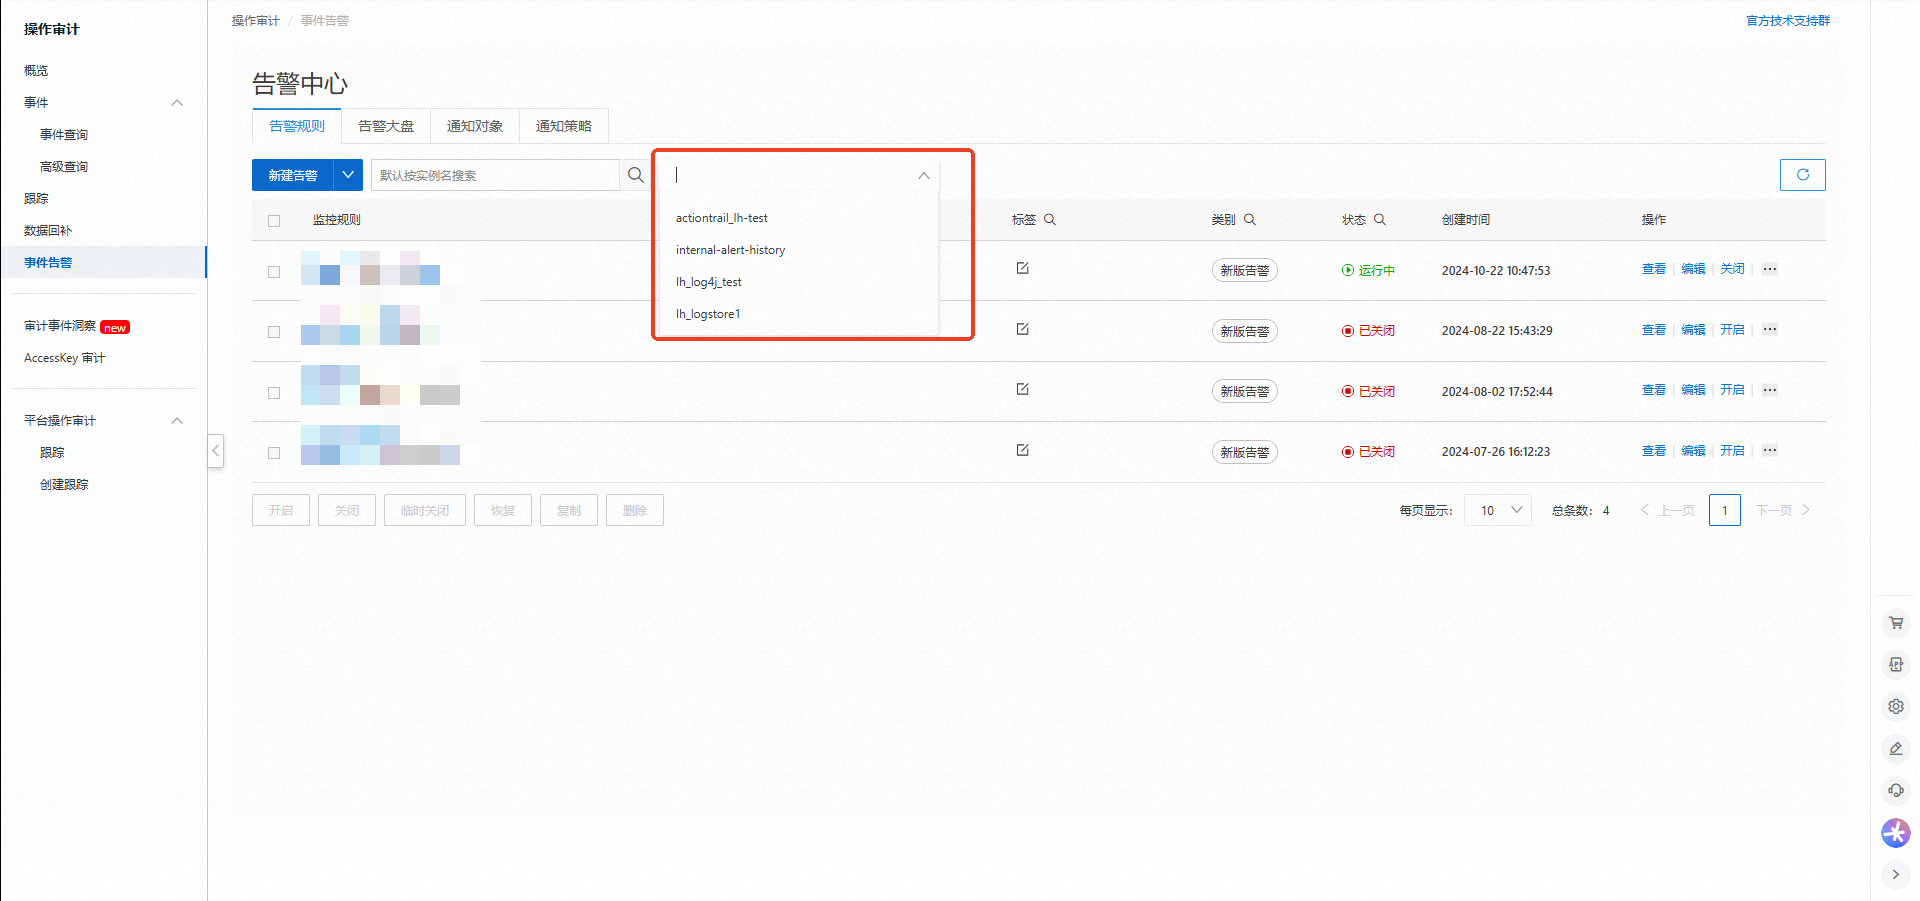The image size is (1920, 901).
Task: Collapse the left navigation panel handle
Action: (215, 451)
